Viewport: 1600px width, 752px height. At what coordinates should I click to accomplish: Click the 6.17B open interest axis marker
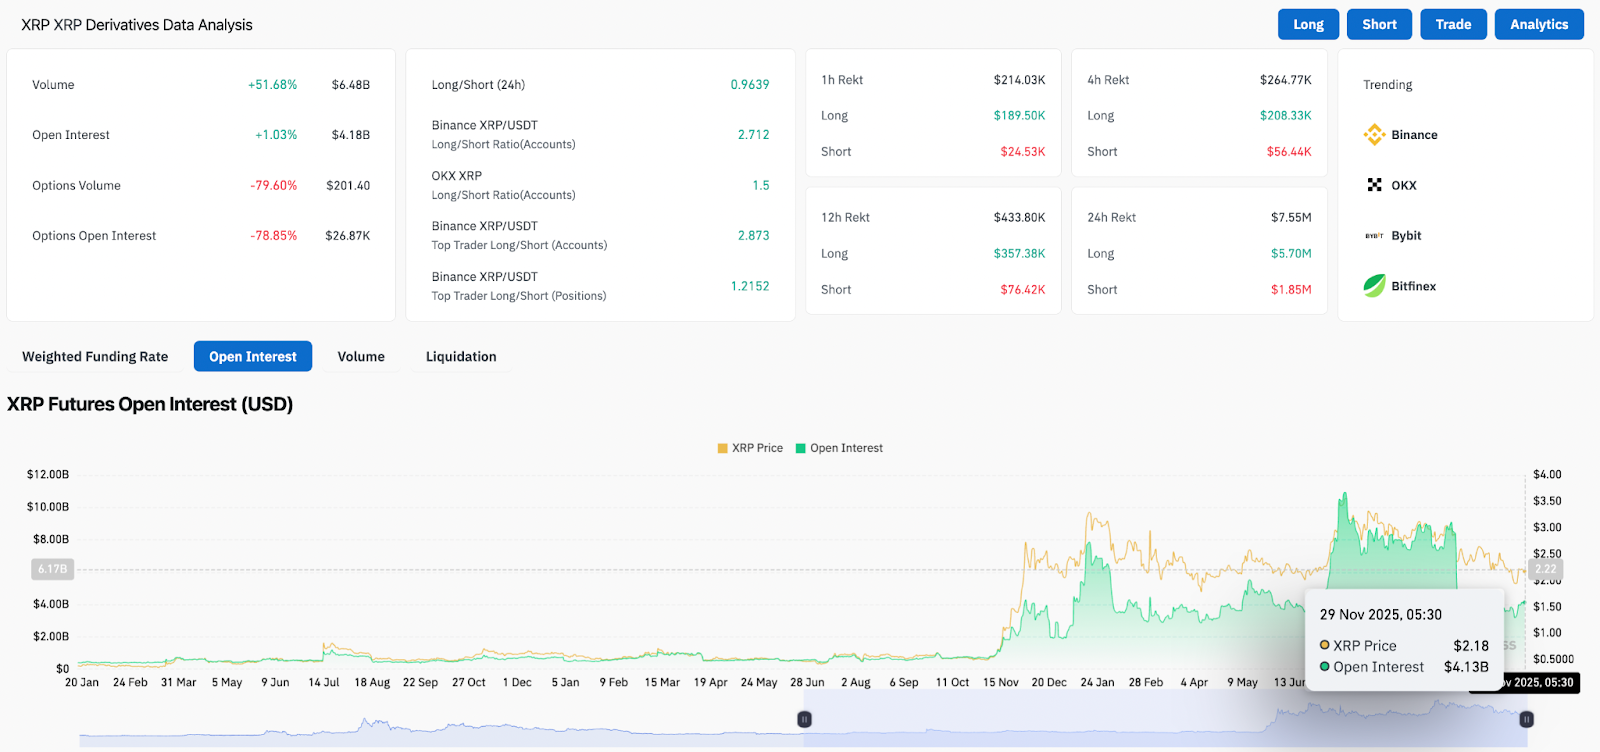click(52, 569)
